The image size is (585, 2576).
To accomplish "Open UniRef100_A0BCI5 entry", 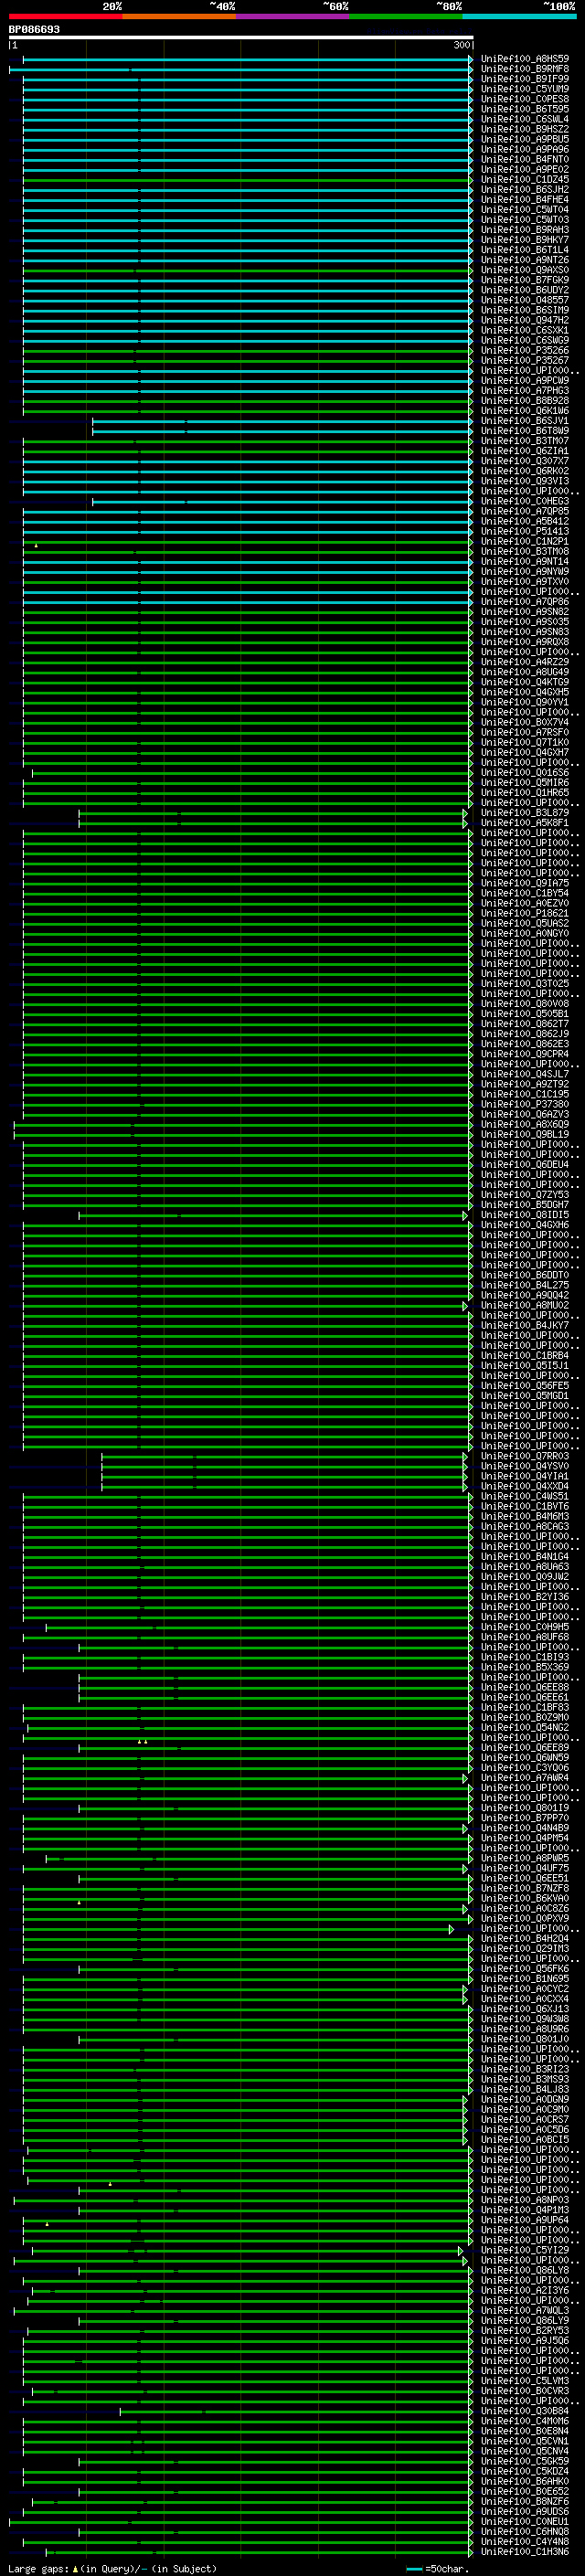I will coord(525,2139).
